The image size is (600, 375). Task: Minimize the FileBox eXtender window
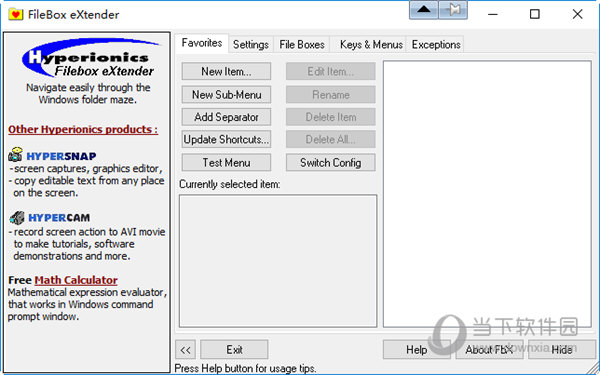[x=493, y=15]
